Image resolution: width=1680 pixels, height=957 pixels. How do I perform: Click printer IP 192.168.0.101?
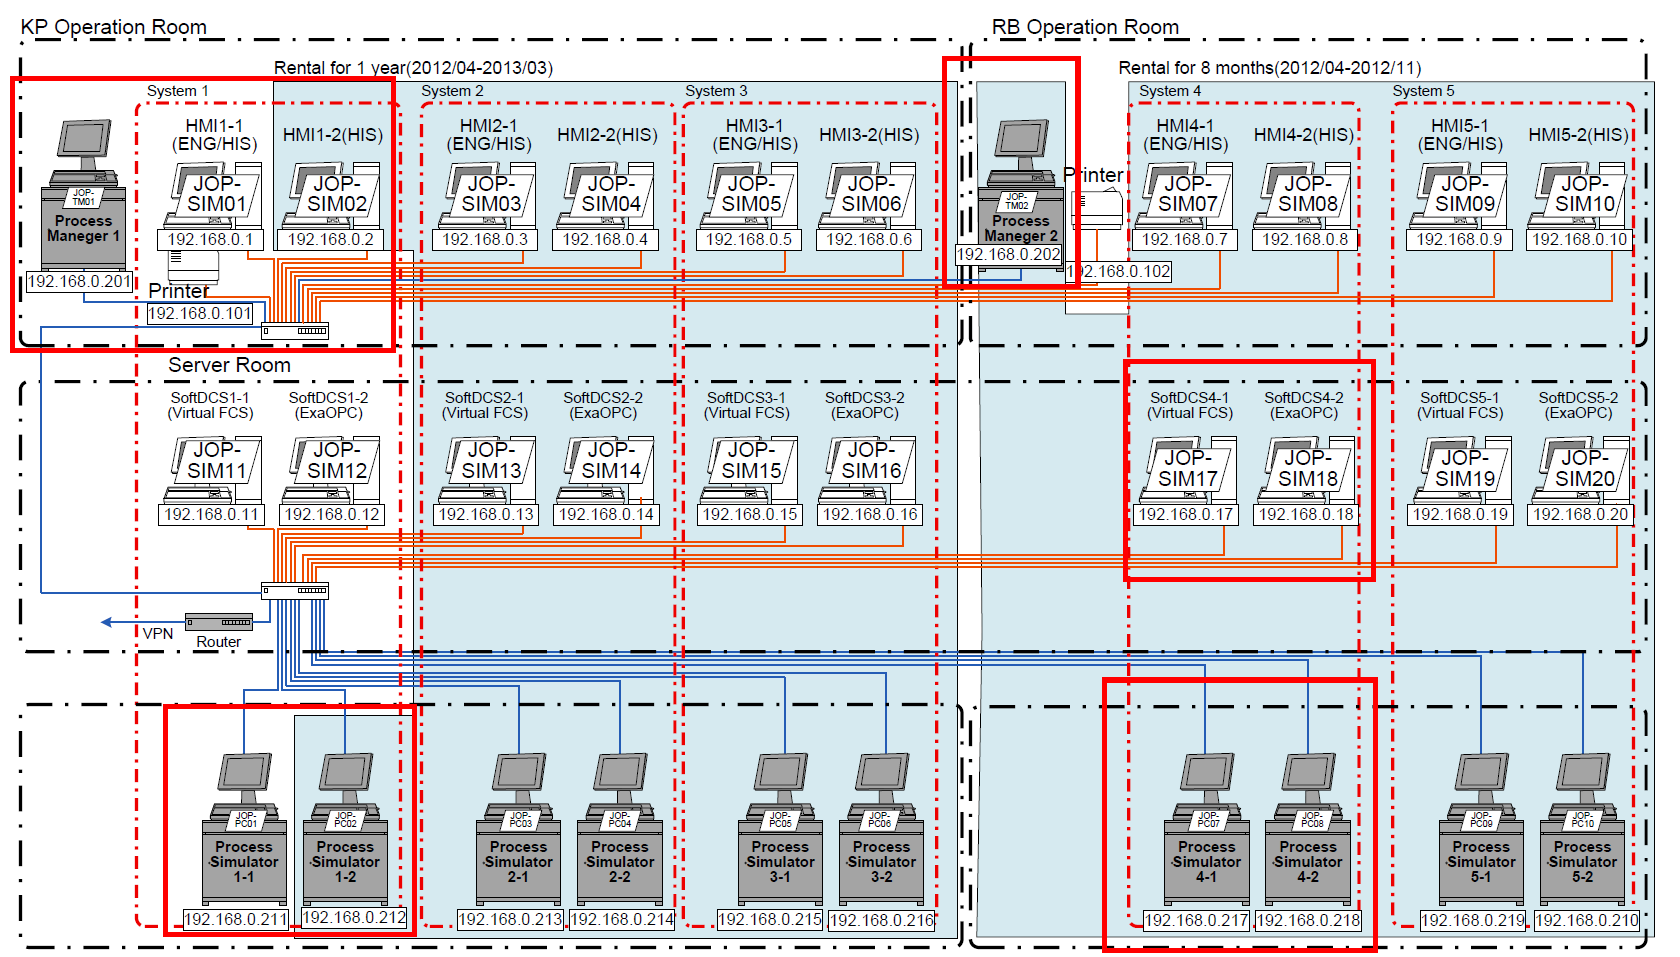200,314
